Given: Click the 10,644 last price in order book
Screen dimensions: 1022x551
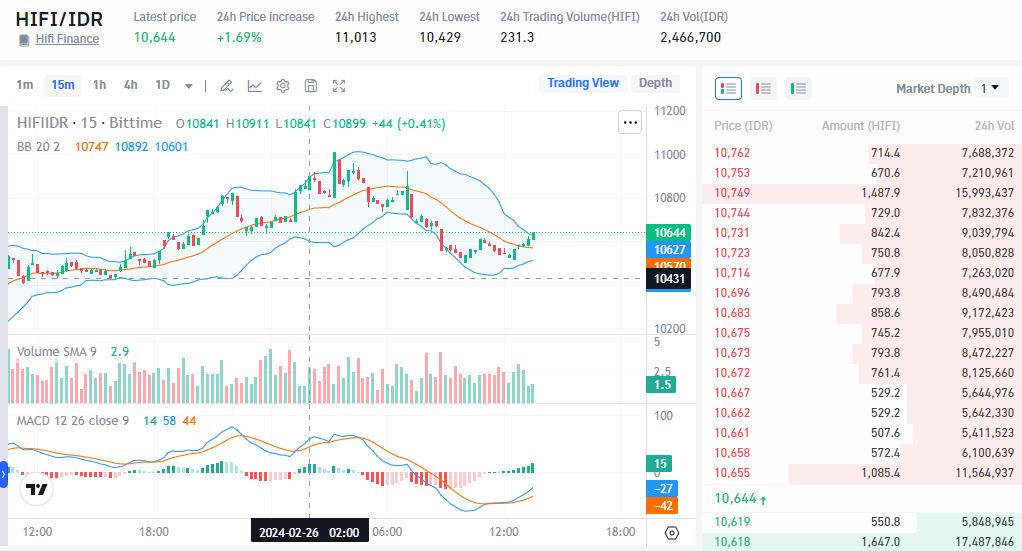Looking at the screenshot, I should tap(735, 499).
